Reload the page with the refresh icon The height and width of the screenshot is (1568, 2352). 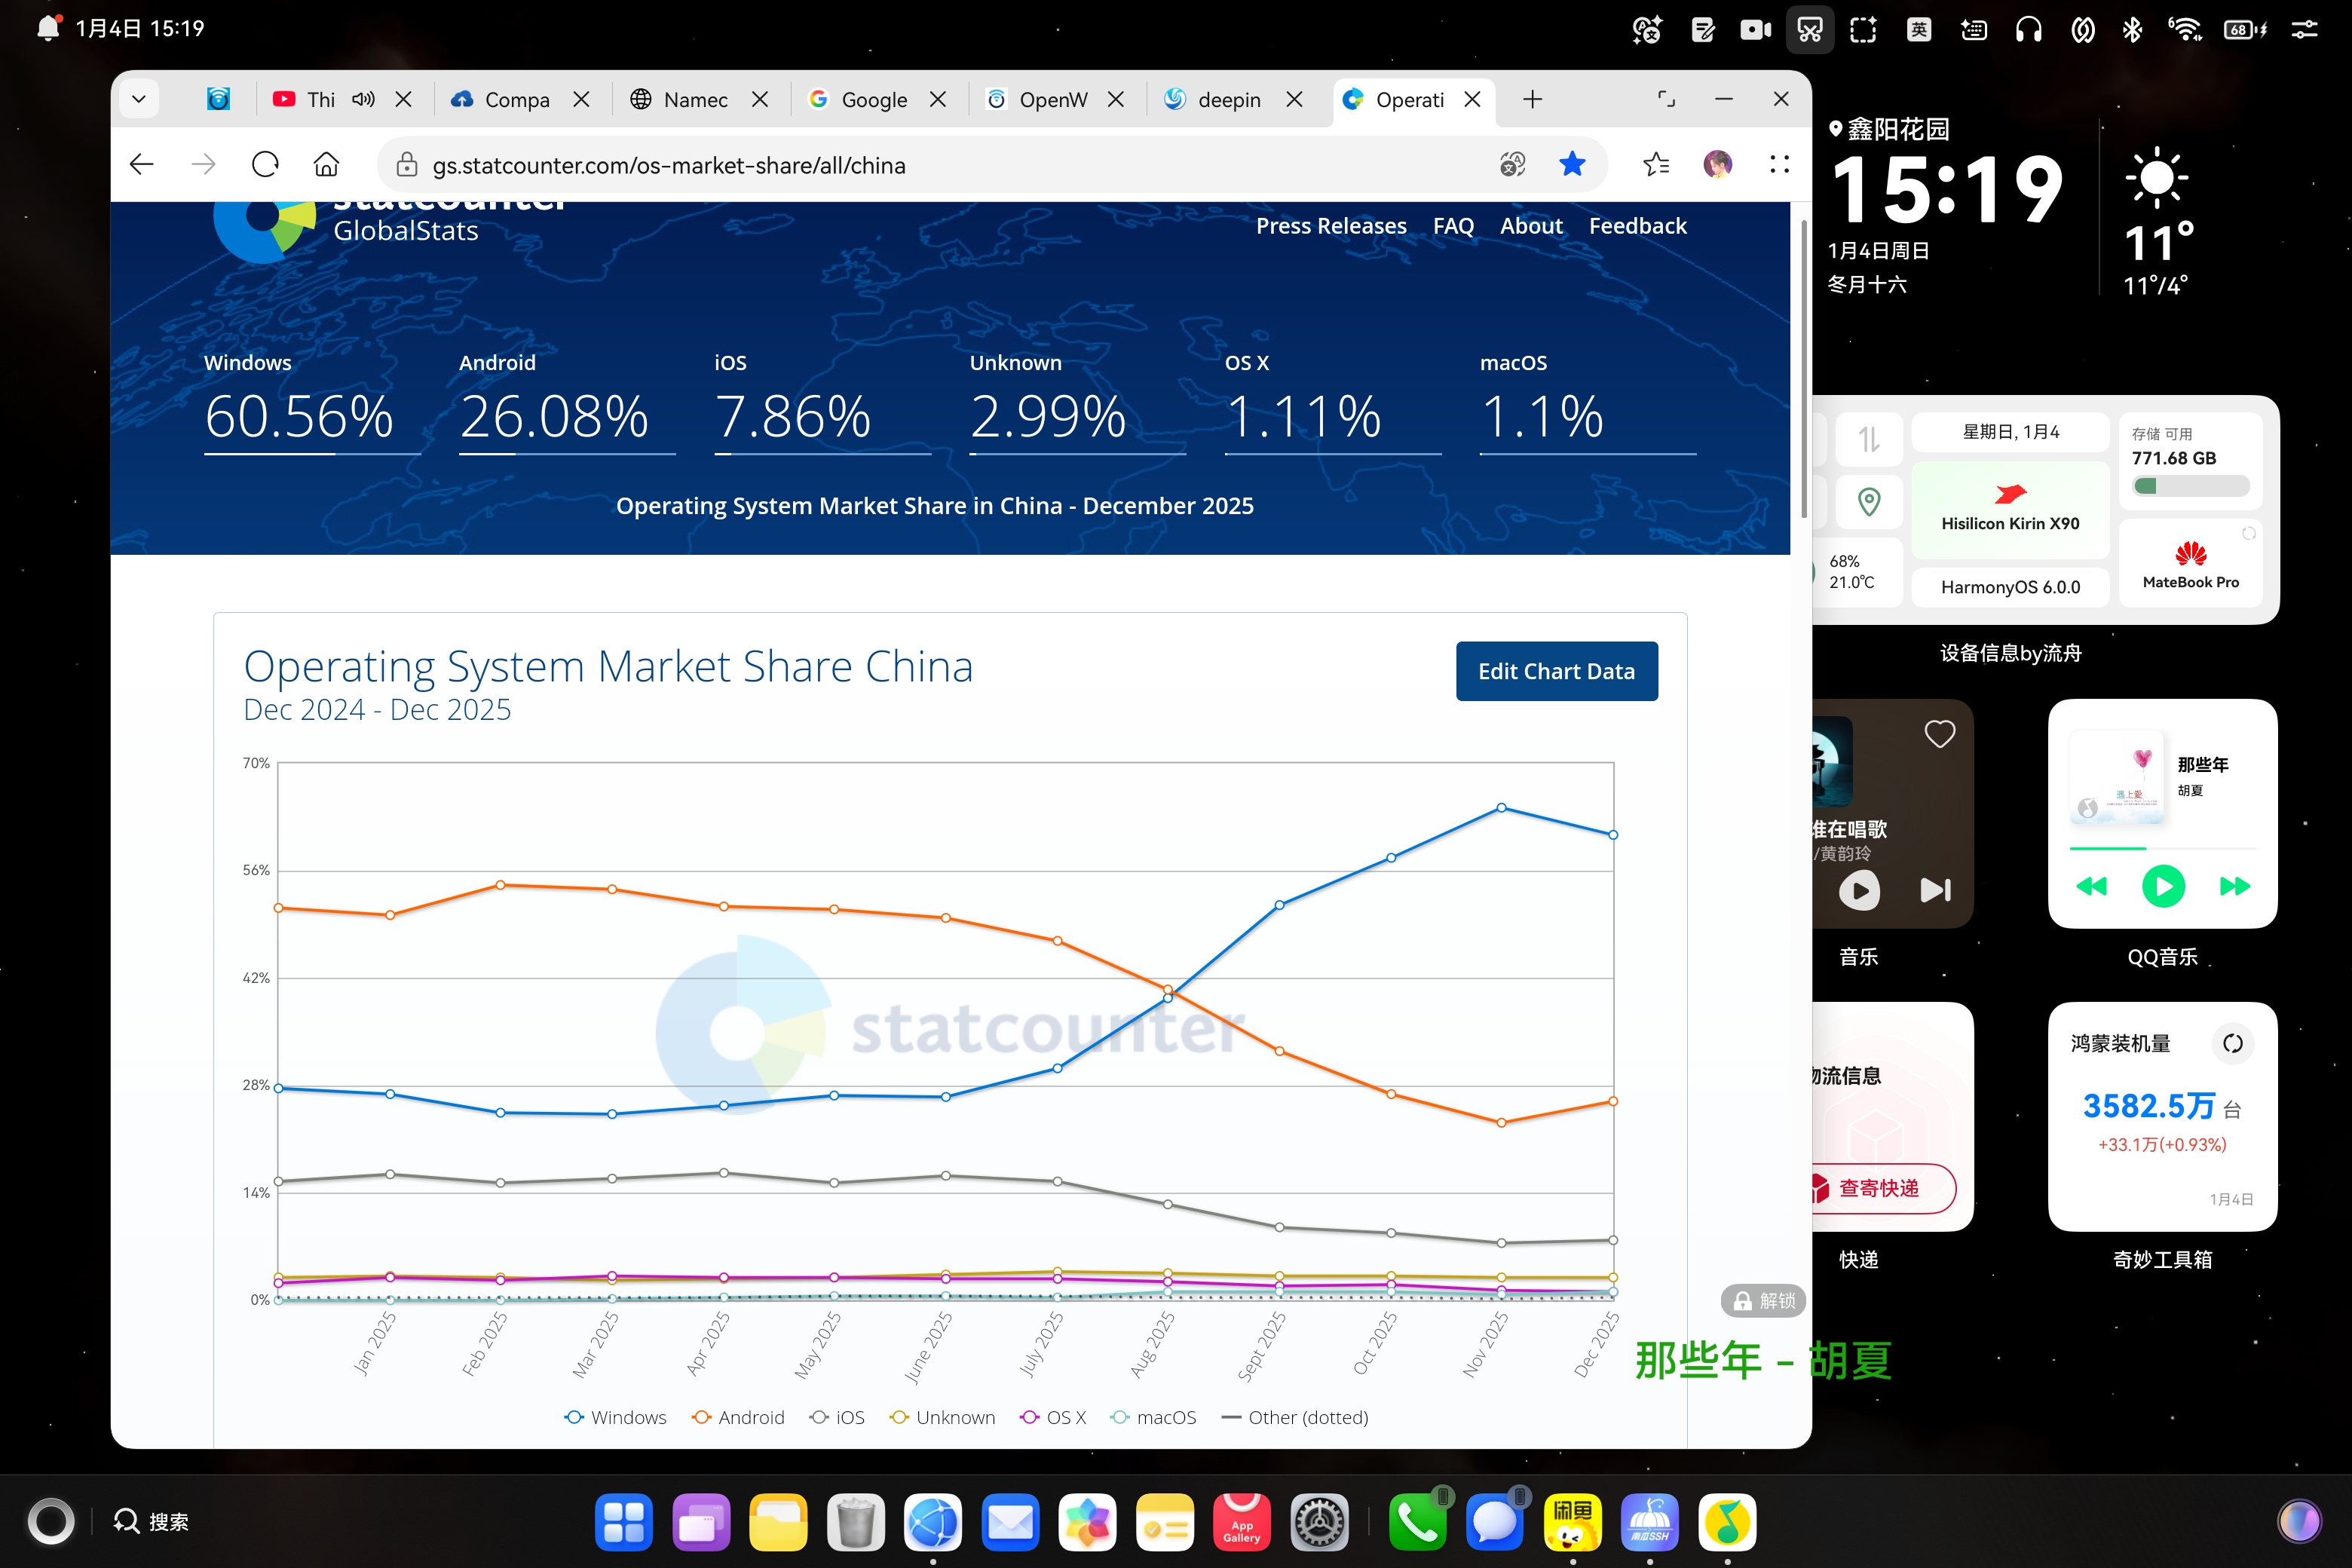coord(265,165)
